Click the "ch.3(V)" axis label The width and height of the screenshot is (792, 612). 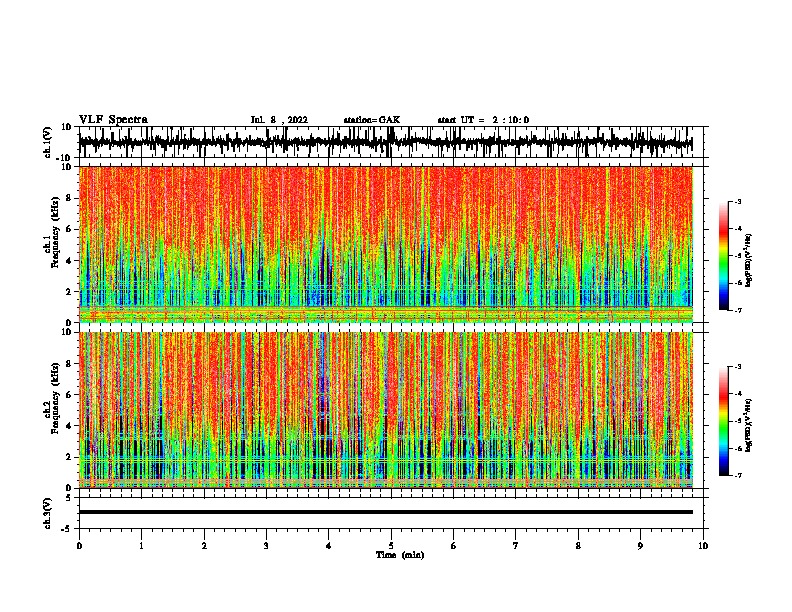[x=47, y=514]
